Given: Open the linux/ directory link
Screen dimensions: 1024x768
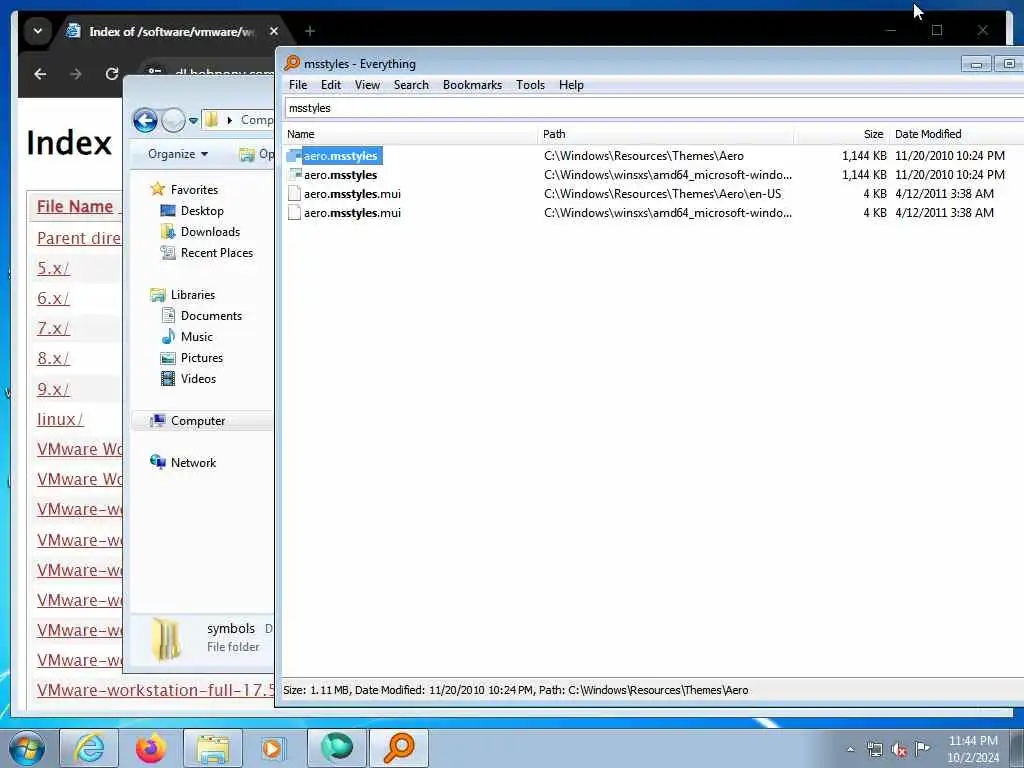Looking at the screenshot, I should (59, 419).
